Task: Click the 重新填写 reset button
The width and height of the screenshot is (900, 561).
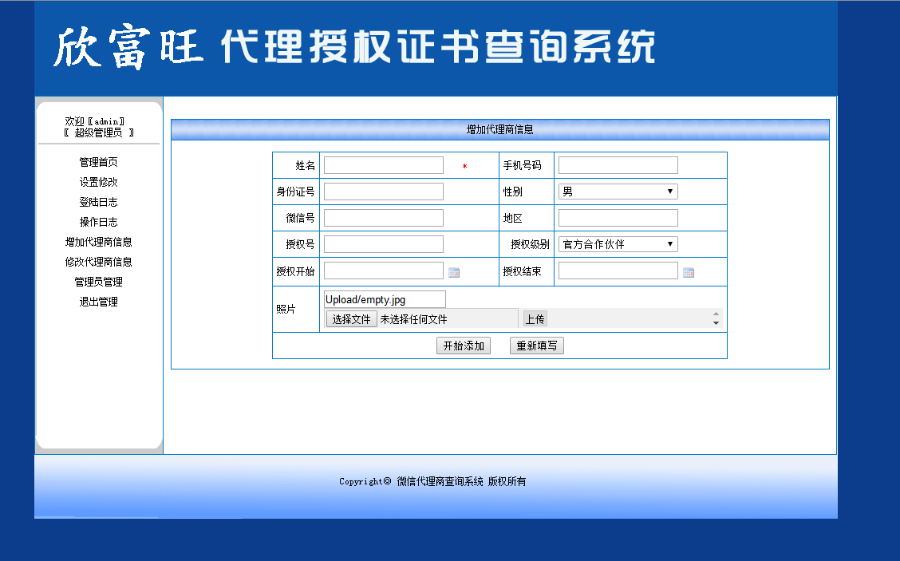Action: pyautogui.click(x=537, y=346)
